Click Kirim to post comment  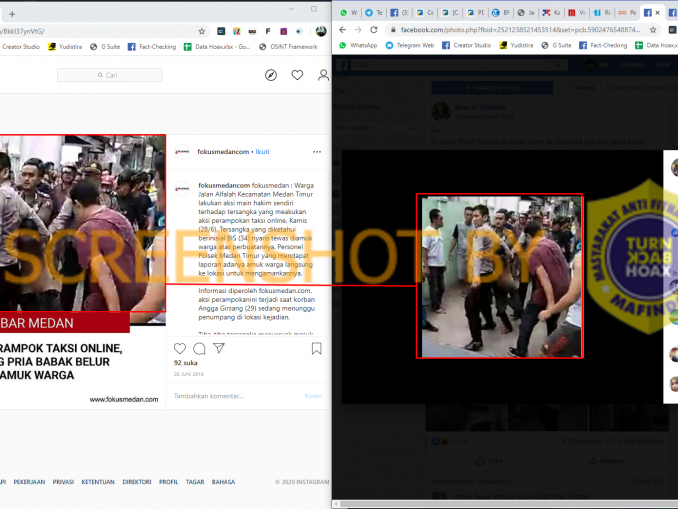click(313, 396)
